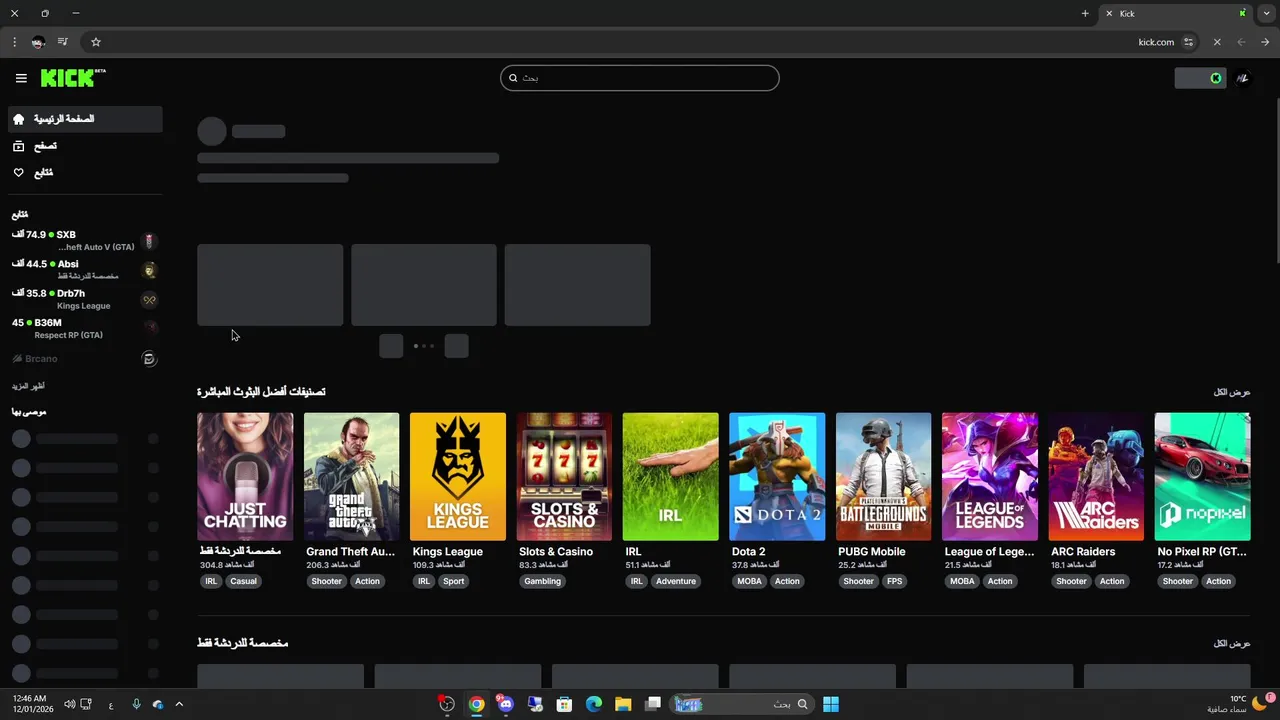Open offline channel Brcano
The width and height of the screenshot is (1280, 720).
(x=85, y=359)
